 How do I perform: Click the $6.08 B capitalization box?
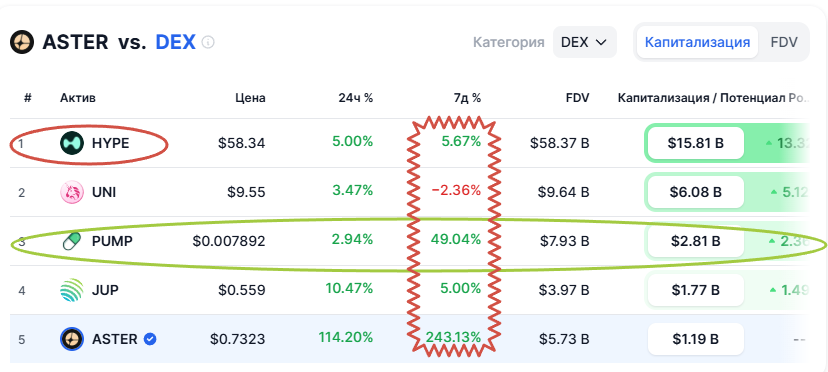click(695, 192)
